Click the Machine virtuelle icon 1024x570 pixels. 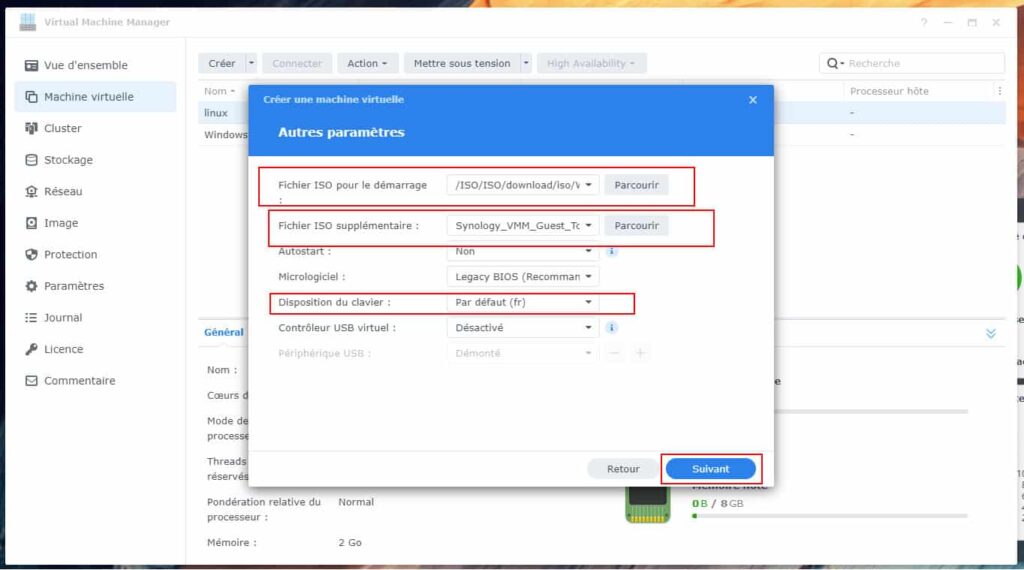click(31, 97)
